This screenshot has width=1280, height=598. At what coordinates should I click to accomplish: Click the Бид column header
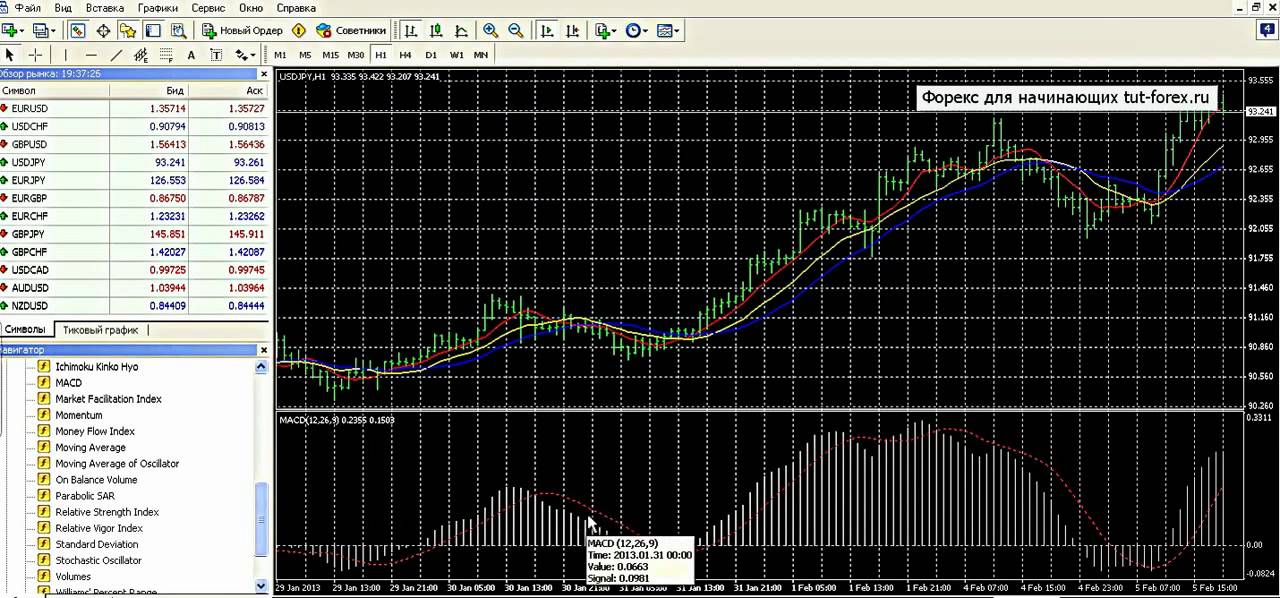coord(149,90)
